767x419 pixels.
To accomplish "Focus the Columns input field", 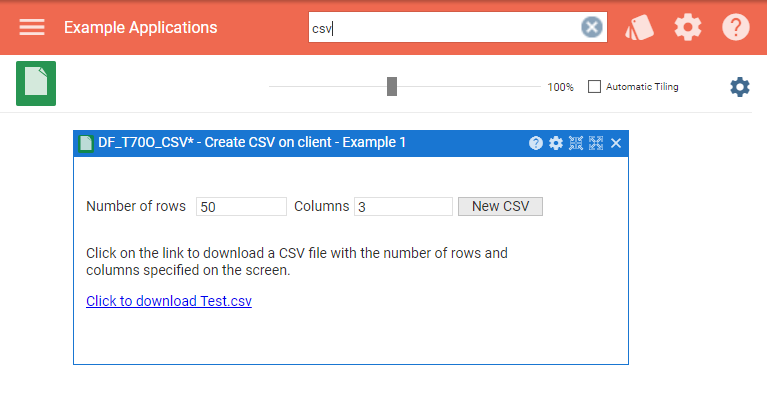I will pos(403,207).
